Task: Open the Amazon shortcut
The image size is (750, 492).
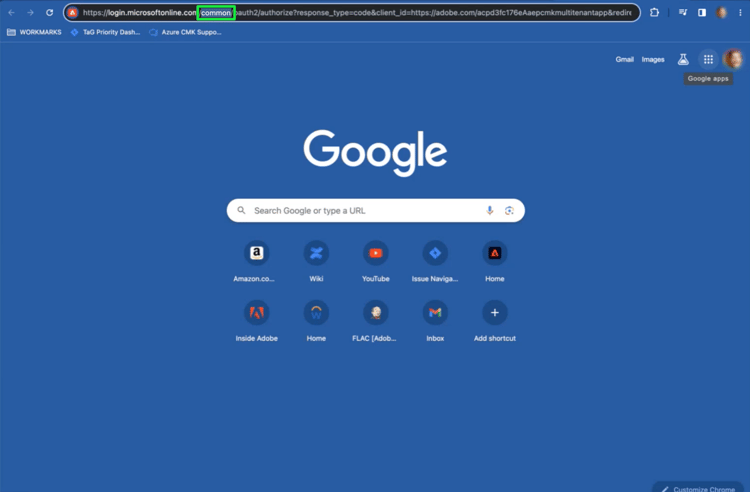Action: click(256, 262)
